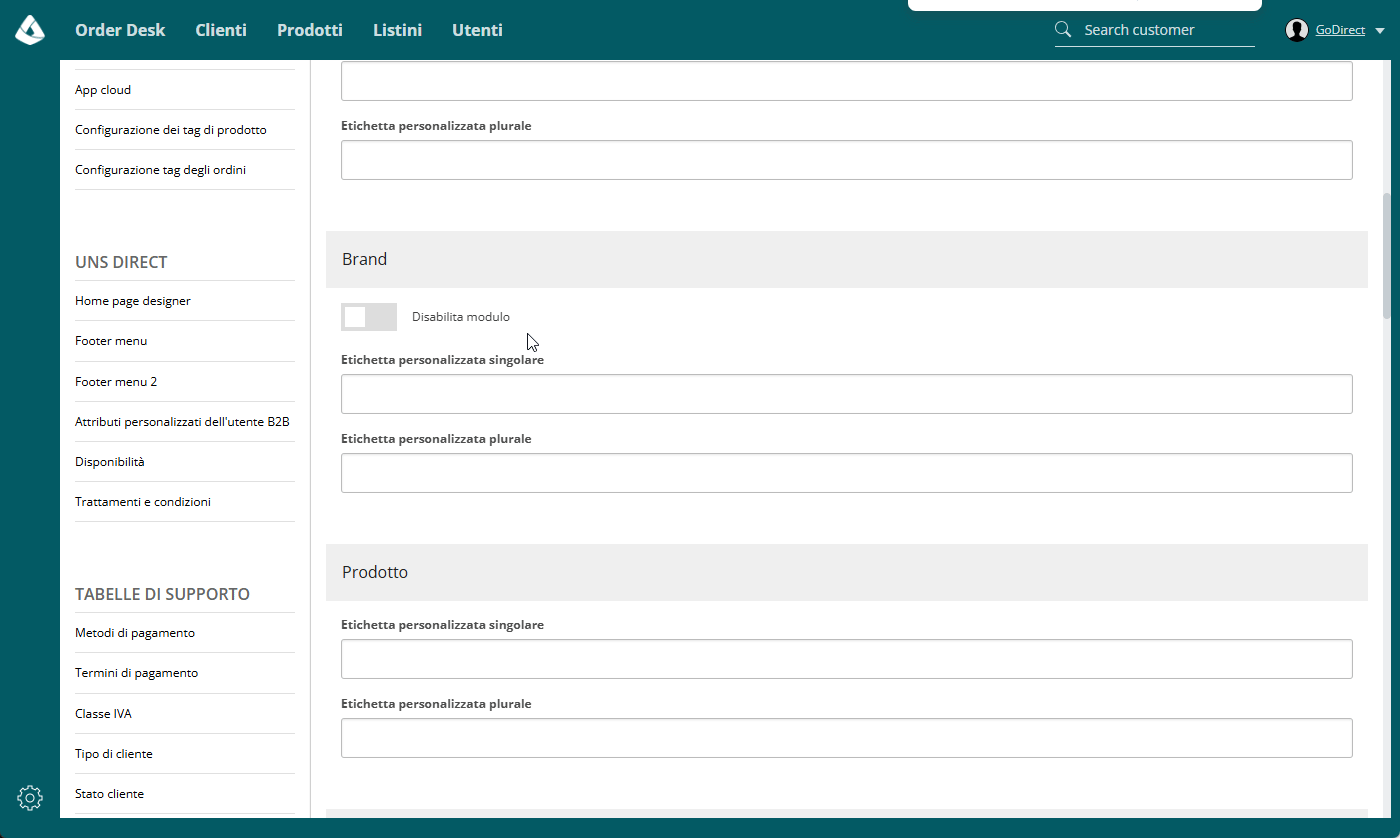Expand the GoDirect user dropdown arrow
The width and height of the screenshot is (1400, 838).
pyautogui.click(x=1380, y=31)
